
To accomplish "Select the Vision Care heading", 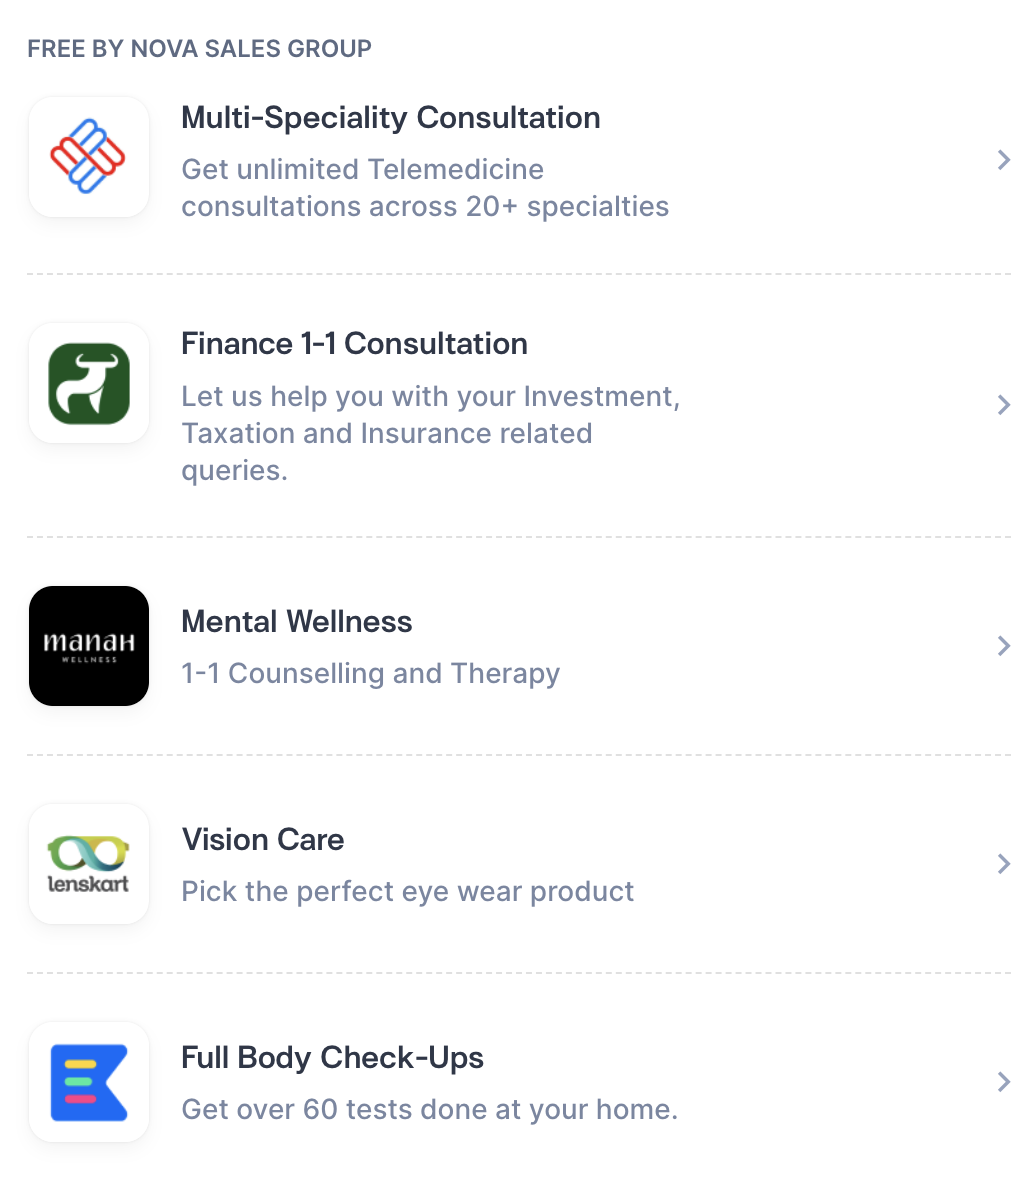I will (x=262, y=840).
